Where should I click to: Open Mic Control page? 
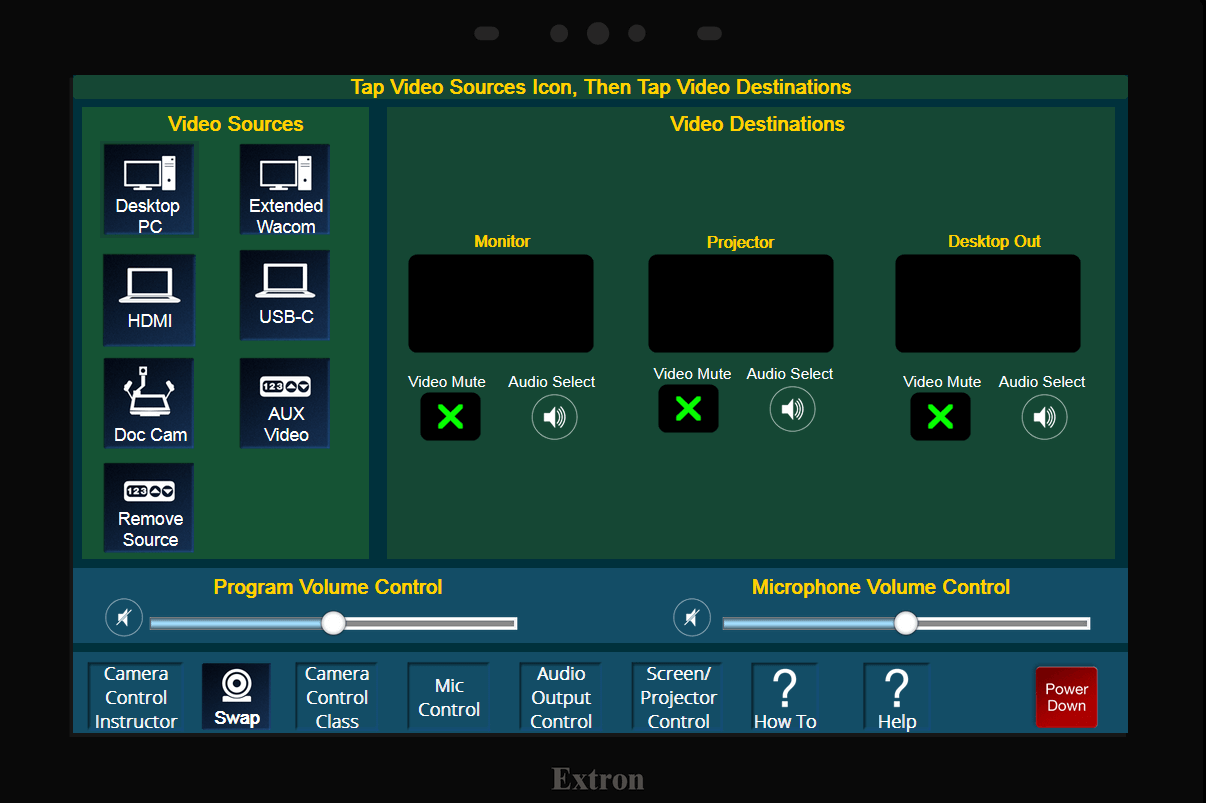[x=449, y=697]
